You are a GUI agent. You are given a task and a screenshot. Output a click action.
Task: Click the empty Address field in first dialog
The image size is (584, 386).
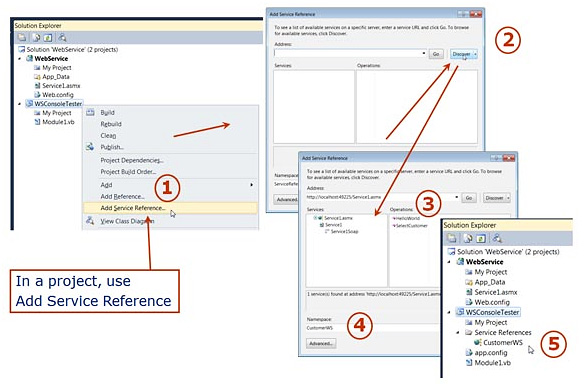(347, 53)
